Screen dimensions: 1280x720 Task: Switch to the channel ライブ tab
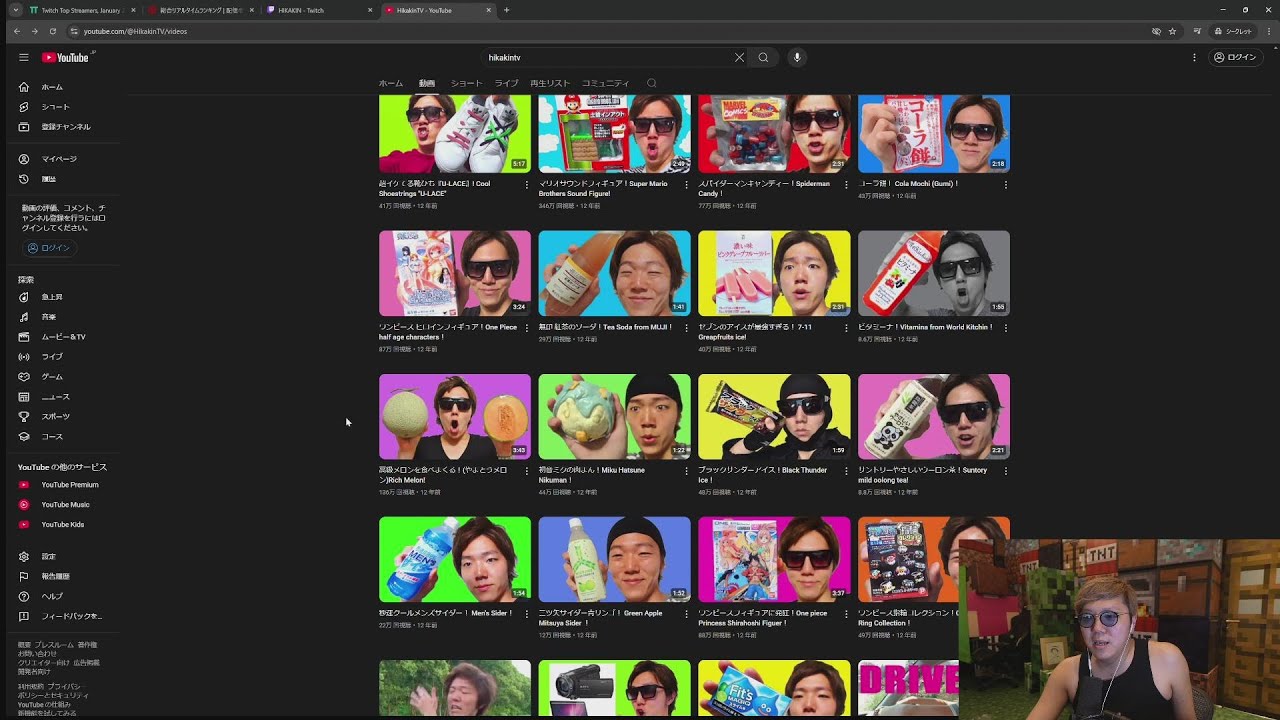(x=507, y=83)
